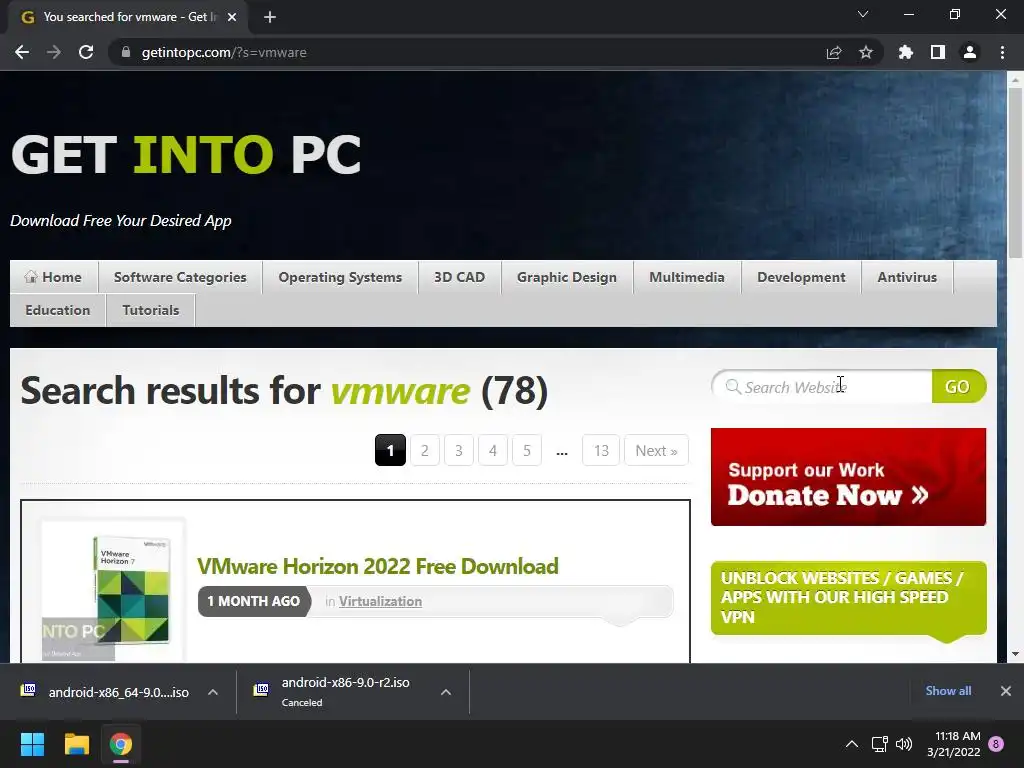Screen dimensions: 1024x768
Task: Expand options for android-x86_64-9.0 iso download
Action: [x=213, y=692]
